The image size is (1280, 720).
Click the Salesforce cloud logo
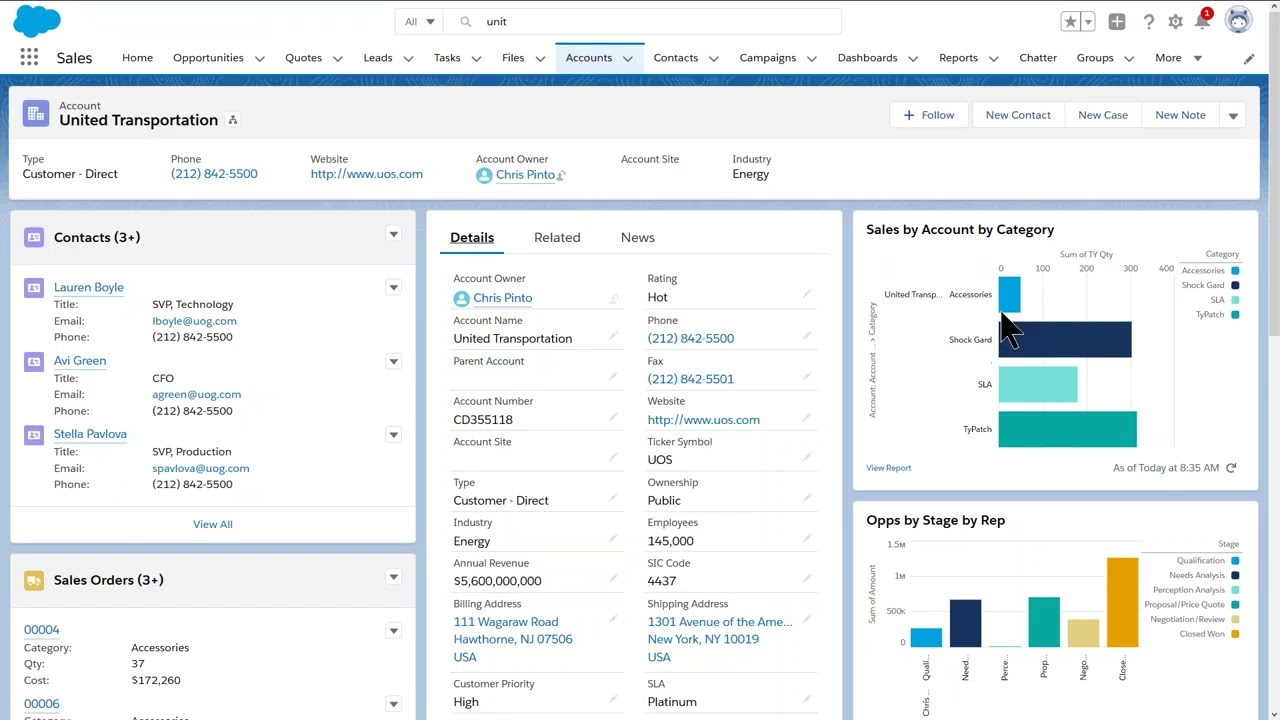[x=39, y=20]
